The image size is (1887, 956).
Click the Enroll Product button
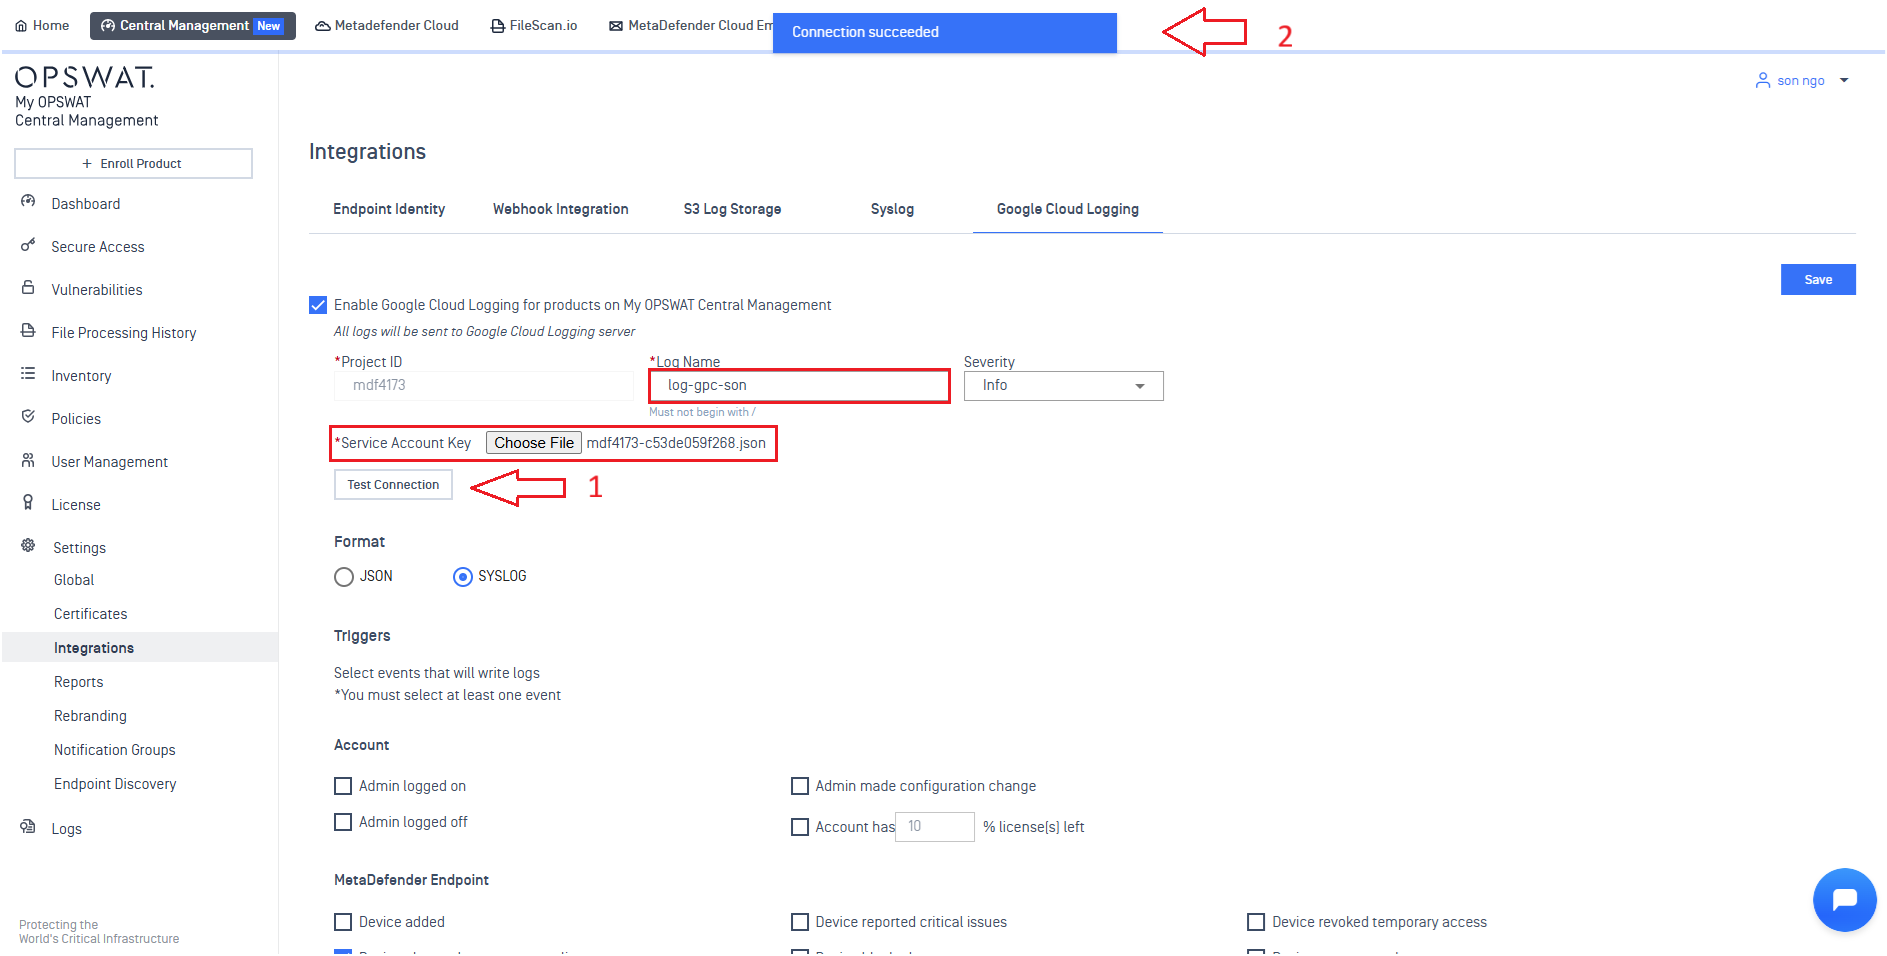pyautogui.click(x=133, y=164)
